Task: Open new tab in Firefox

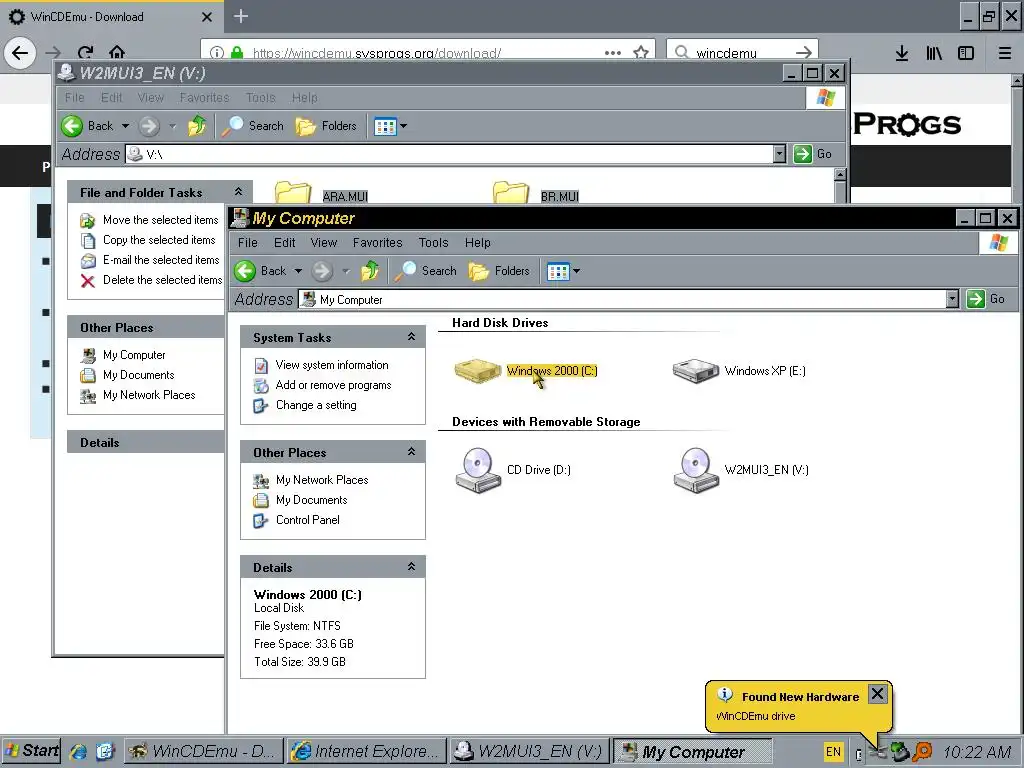Action: (241, 16)
